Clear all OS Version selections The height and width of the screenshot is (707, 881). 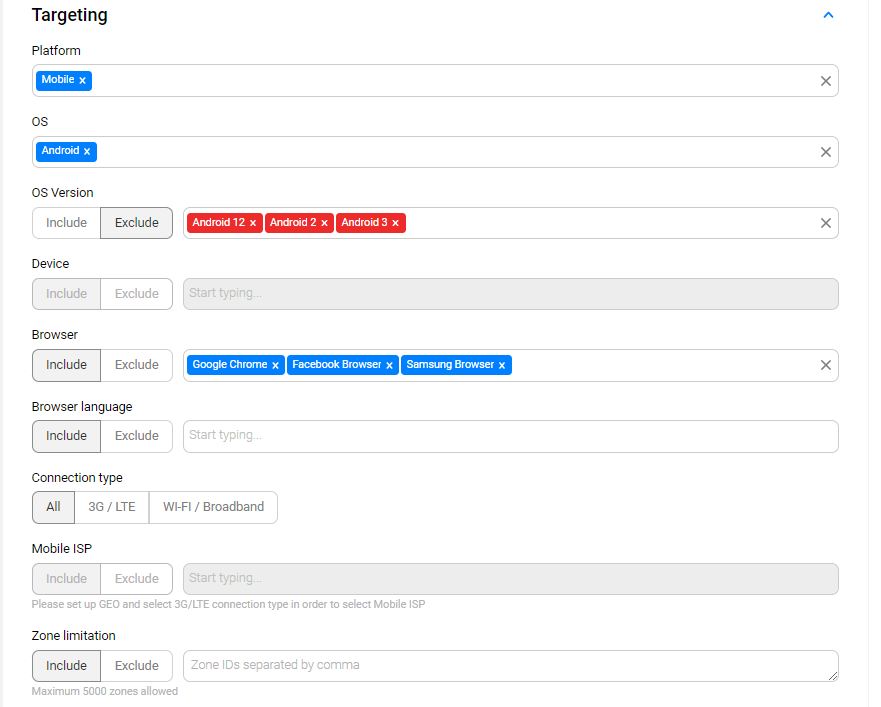[x=825, y=223]
